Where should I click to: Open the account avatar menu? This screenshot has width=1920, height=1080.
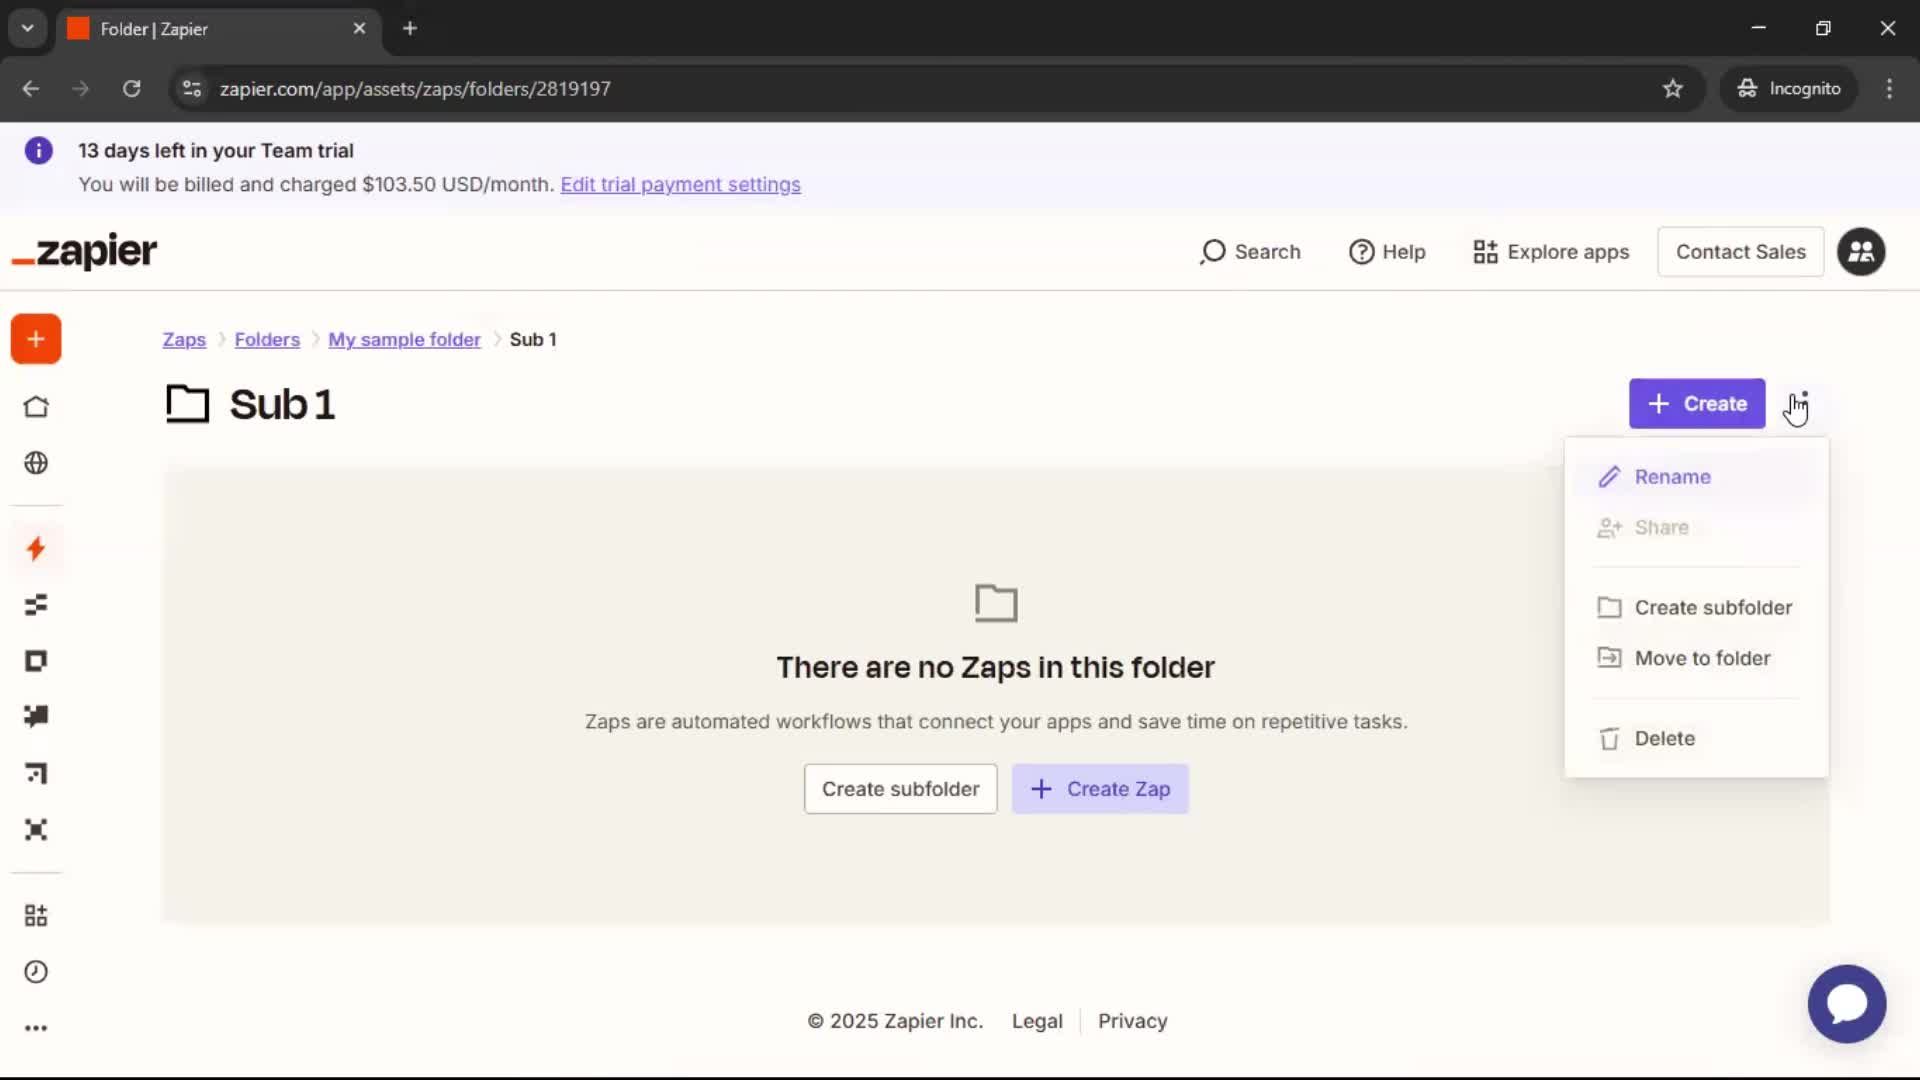(x=1861, y=252)
